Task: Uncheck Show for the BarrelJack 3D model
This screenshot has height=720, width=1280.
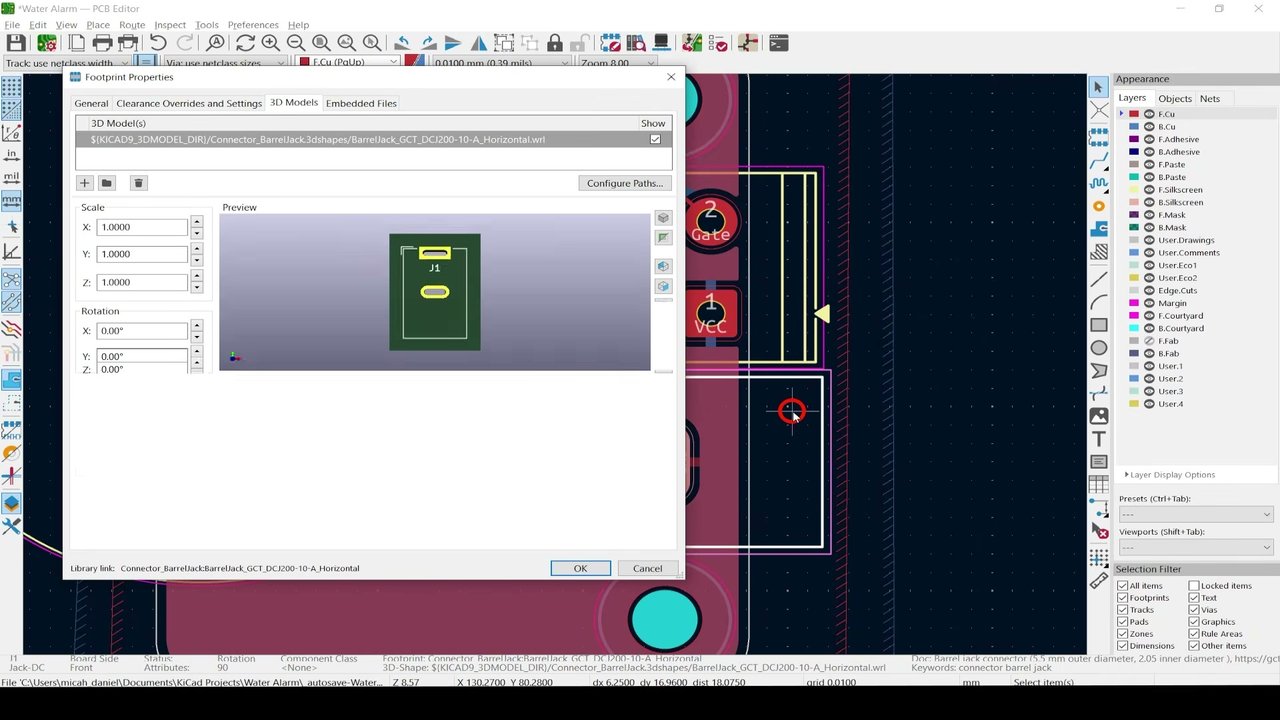Action: pyautogui.click(x=655, y=140)
